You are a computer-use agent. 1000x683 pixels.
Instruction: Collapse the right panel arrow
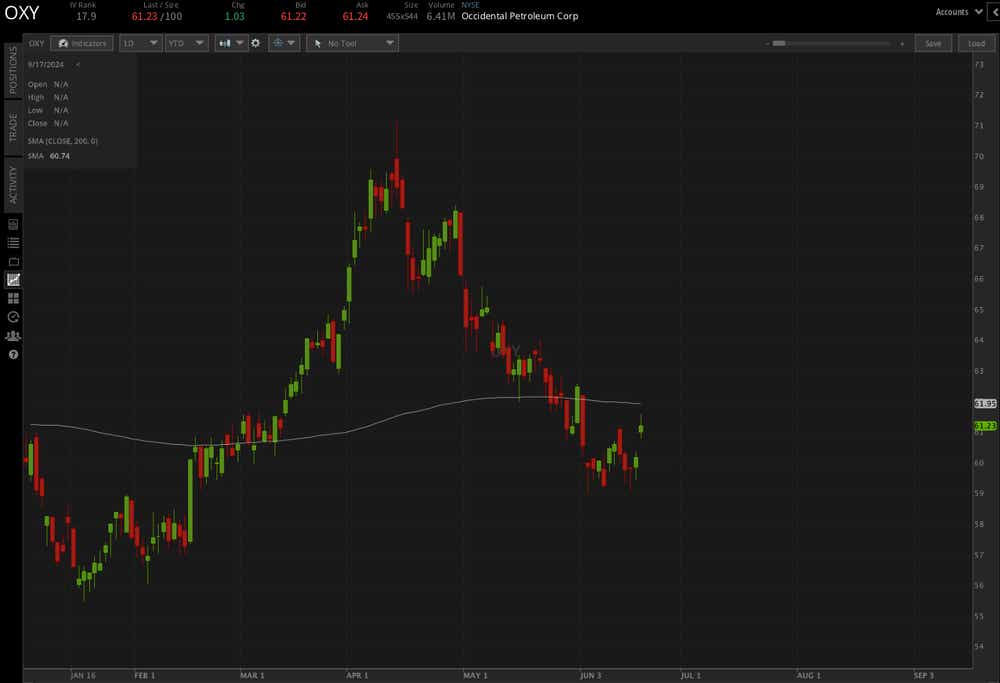(x=994, y=12)
